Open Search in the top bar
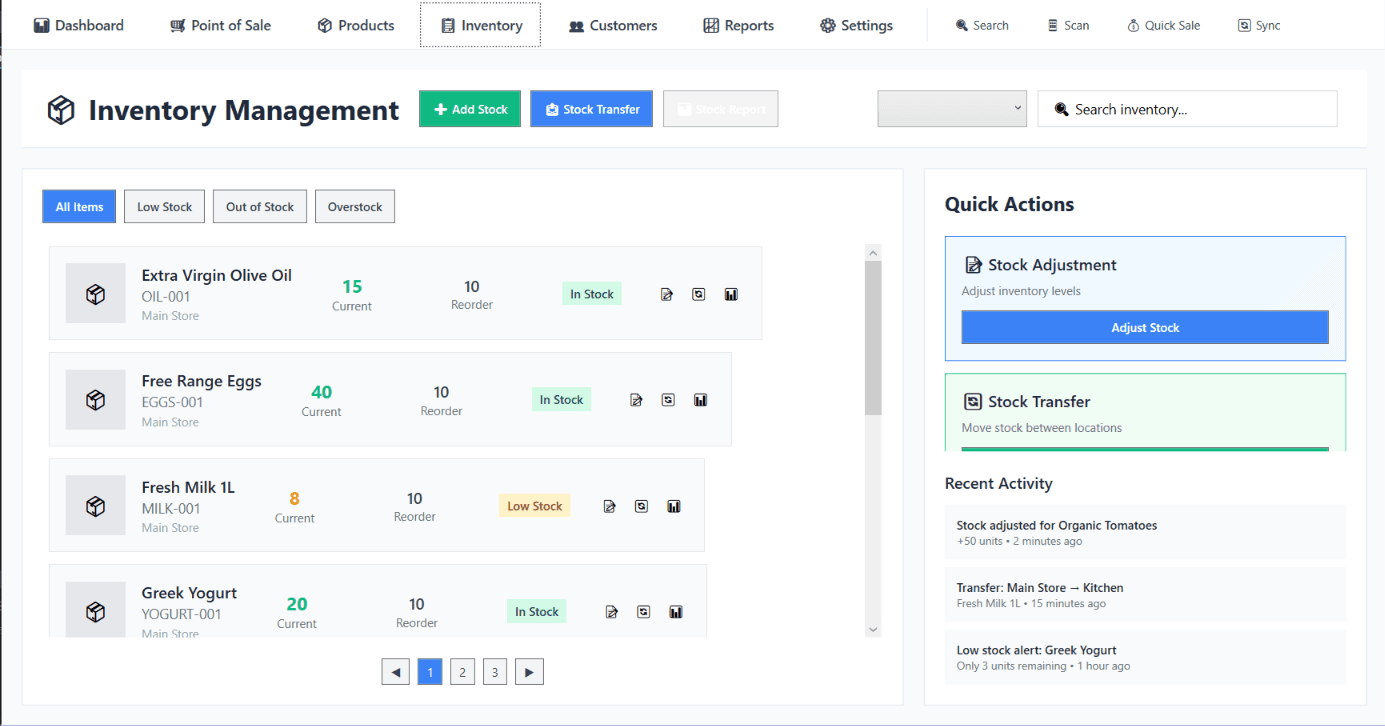The width and height of the screenshot is (1385, 726). [982, 25]
